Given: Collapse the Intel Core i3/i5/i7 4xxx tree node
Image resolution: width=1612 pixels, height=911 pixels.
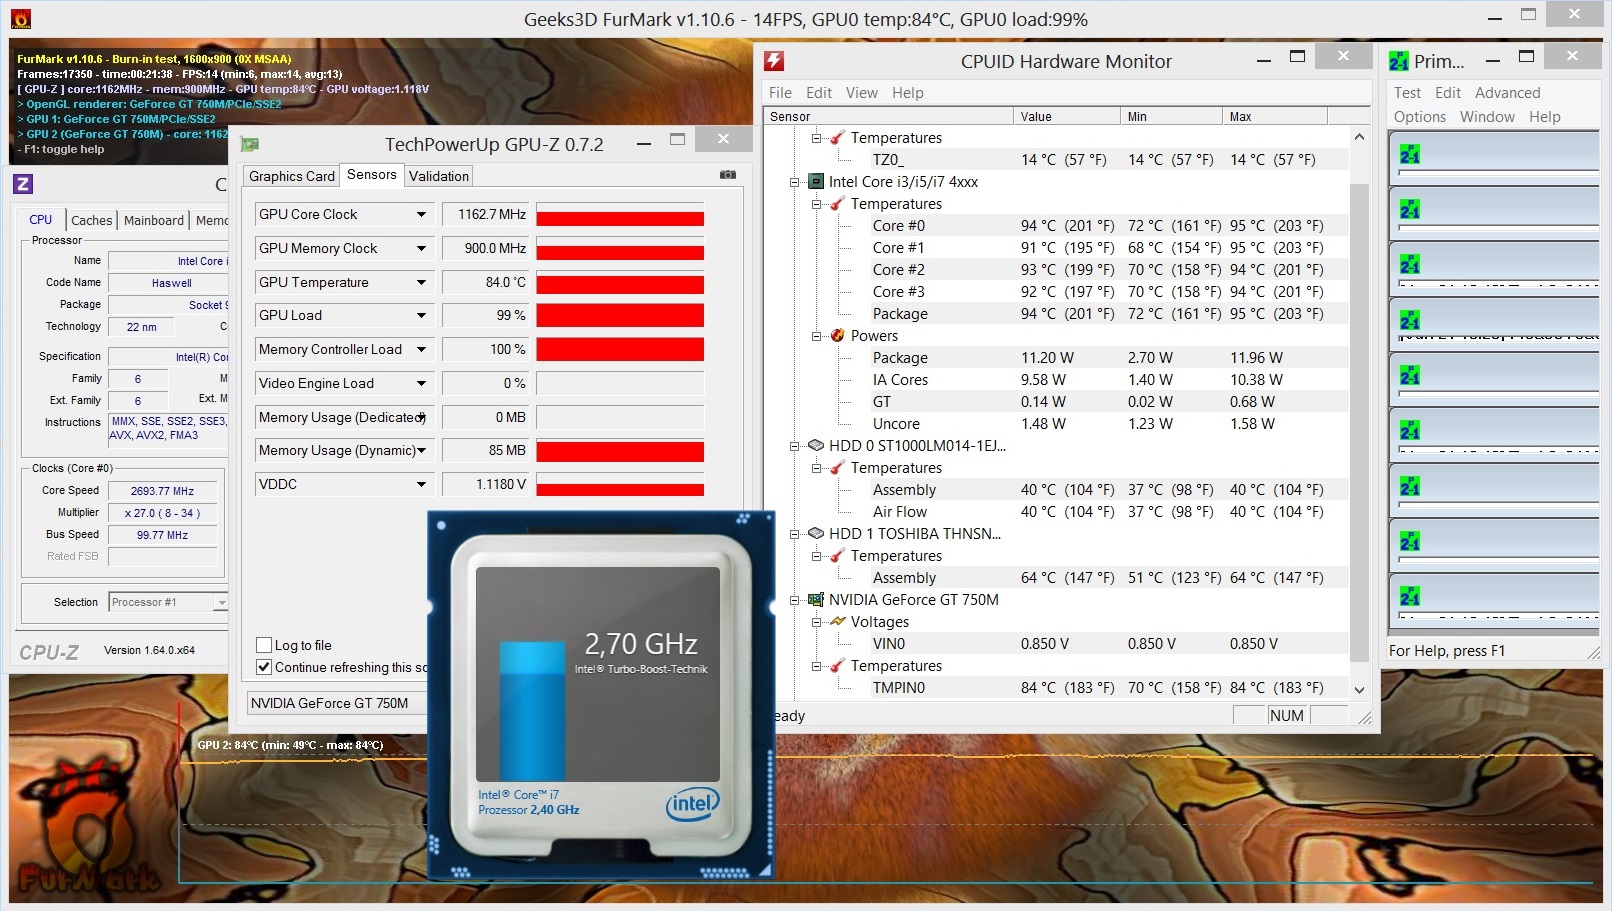Looking at the screenshot, I should [x=794, y=182].
